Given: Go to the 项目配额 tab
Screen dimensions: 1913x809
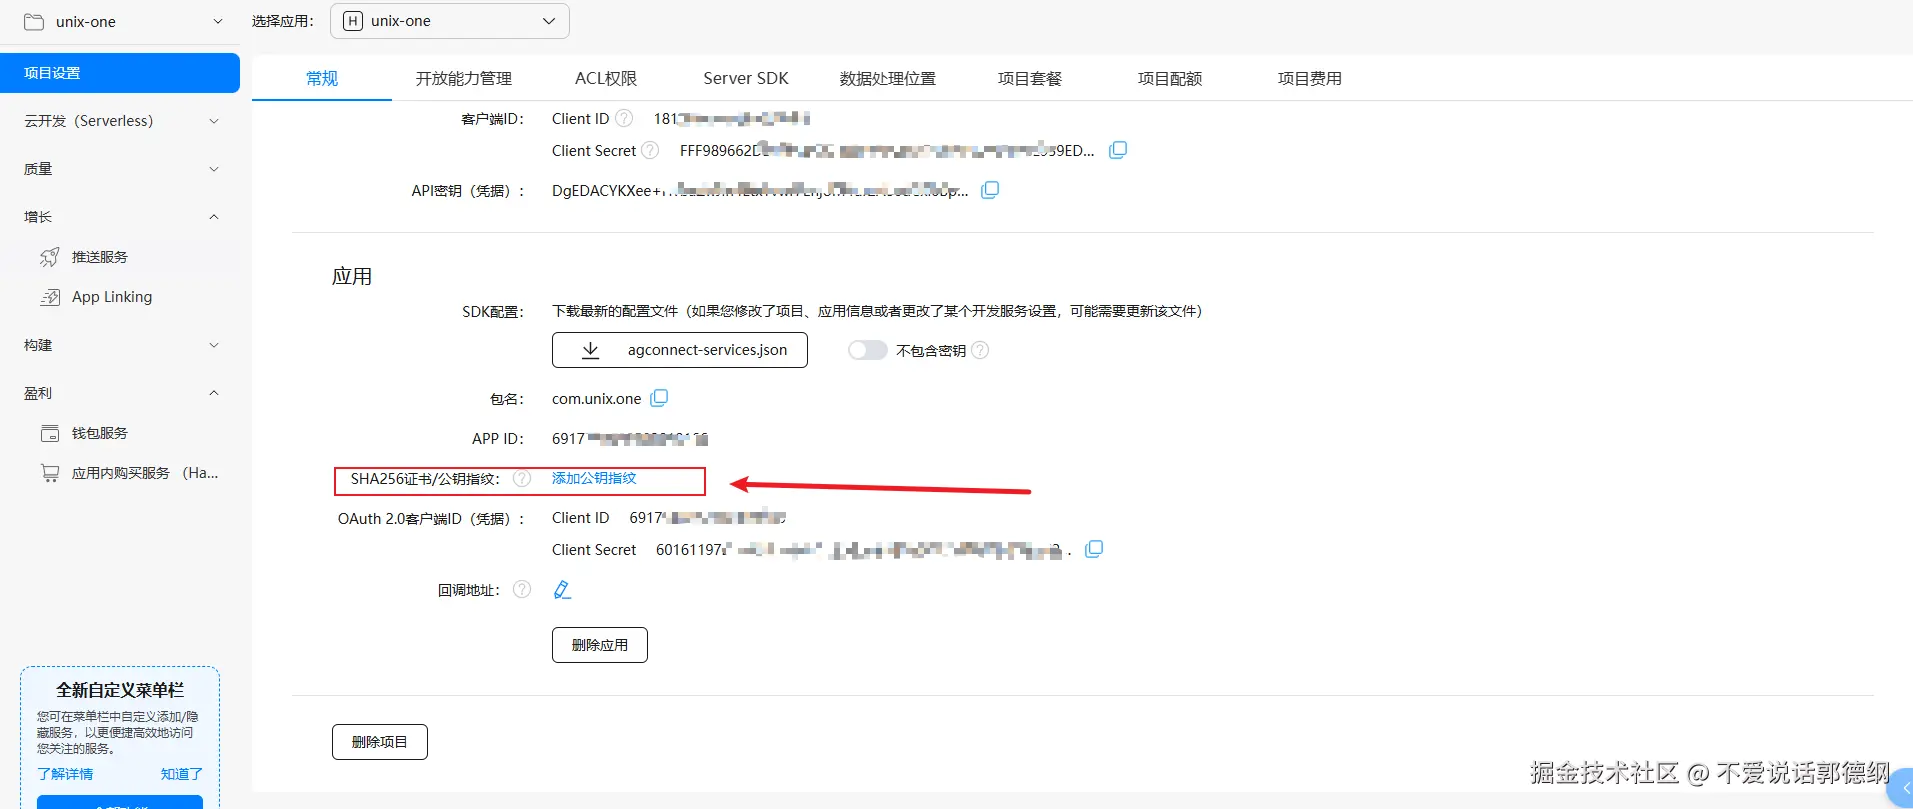Looking at the screenshot, I should pos(1170,78).
